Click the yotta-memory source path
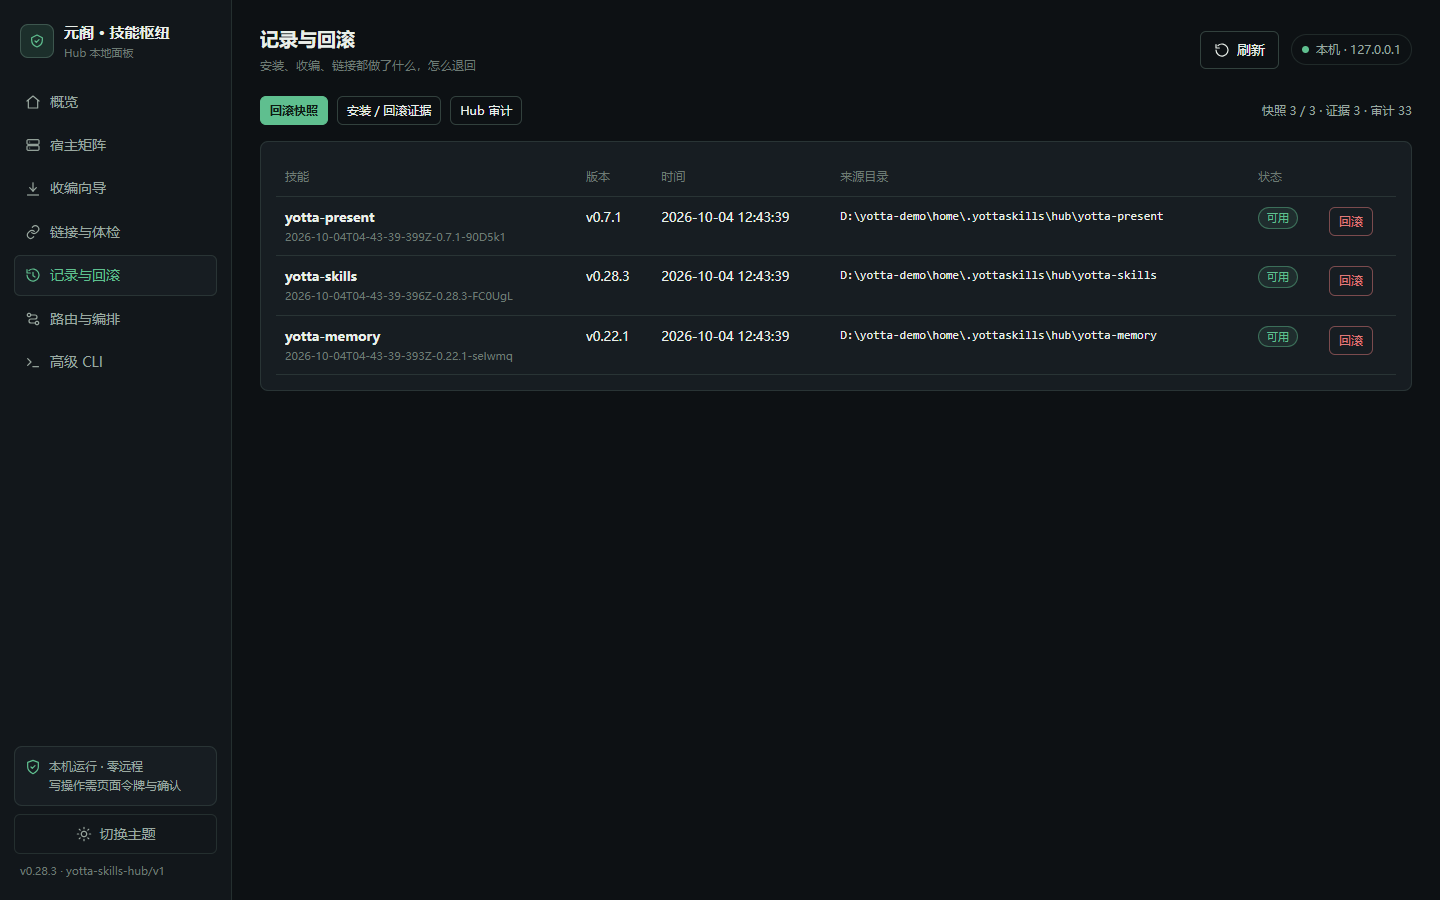The image size is (1440, 900). click(998, 336)
